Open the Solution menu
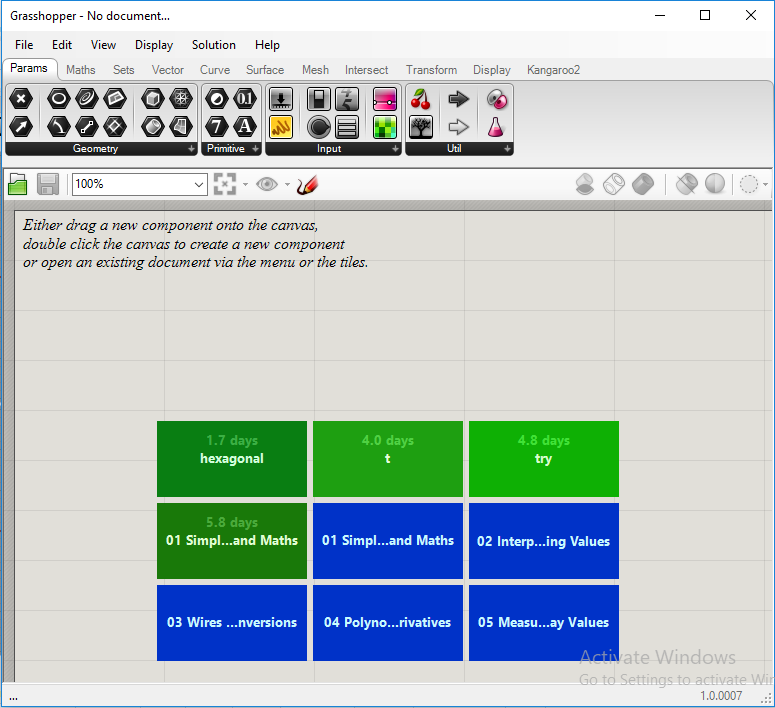This screenshot has height=708, width=775. point(214,45)
